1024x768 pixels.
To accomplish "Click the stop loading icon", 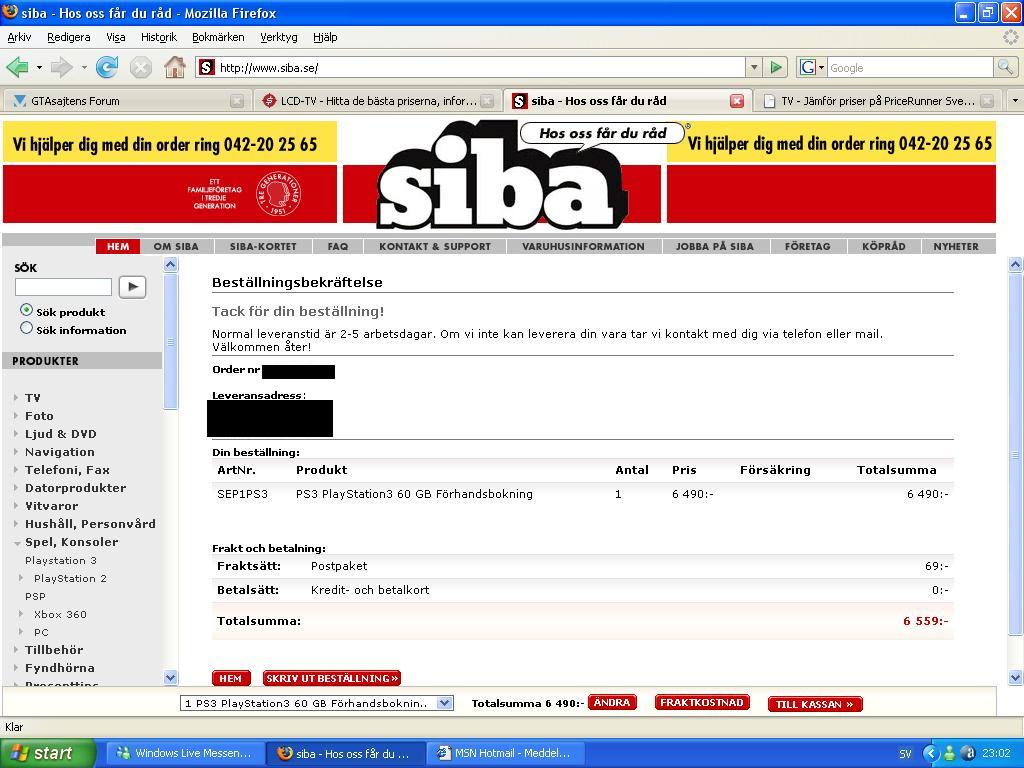I will pyautogui.click(x=140, y=67).
